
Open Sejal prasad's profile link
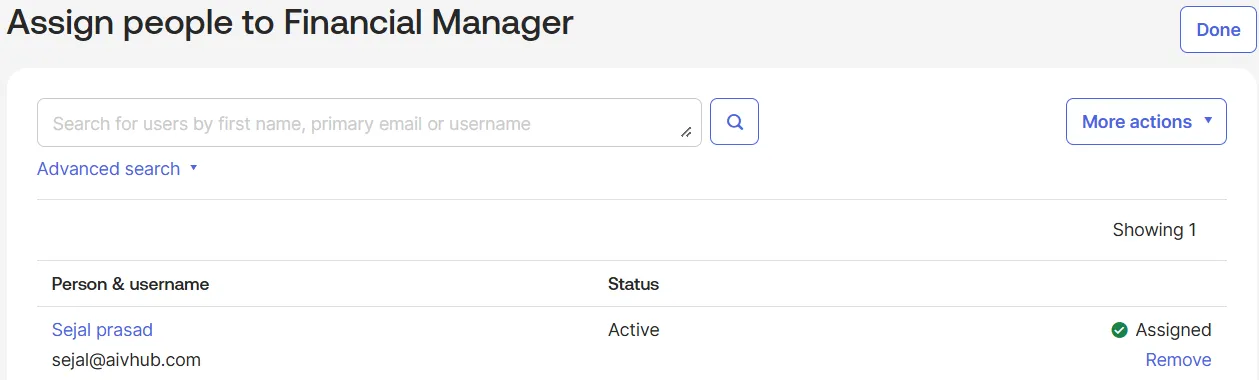pyautogui.click(x=102, y=330)
